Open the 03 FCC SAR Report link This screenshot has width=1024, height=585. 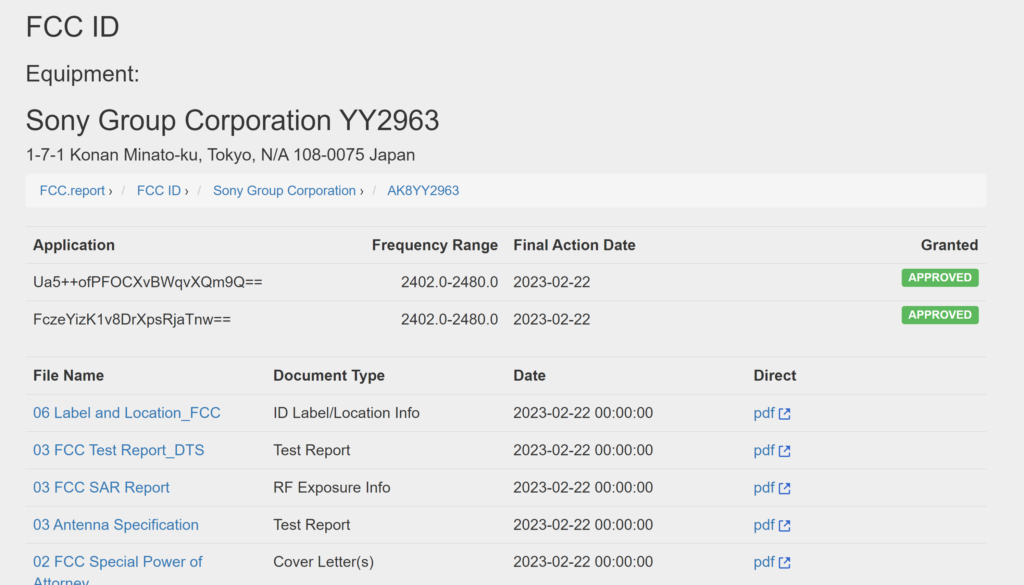pyautogui.click(x=101, y=488)
